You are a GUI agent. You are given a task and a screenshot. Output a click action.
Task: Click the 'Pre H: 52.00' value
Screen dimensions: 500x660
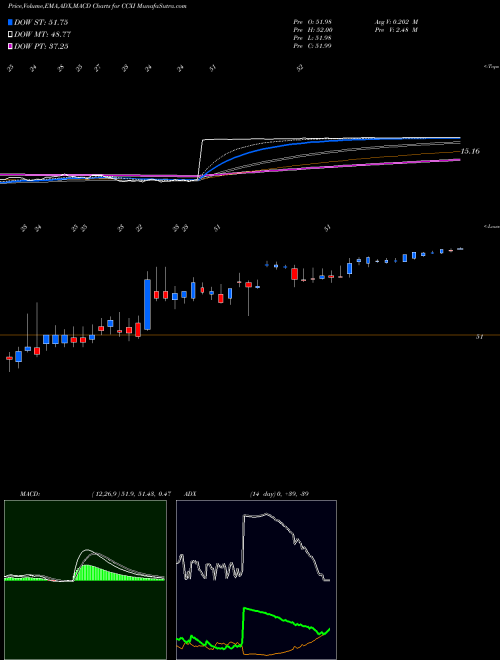(313, 30)
